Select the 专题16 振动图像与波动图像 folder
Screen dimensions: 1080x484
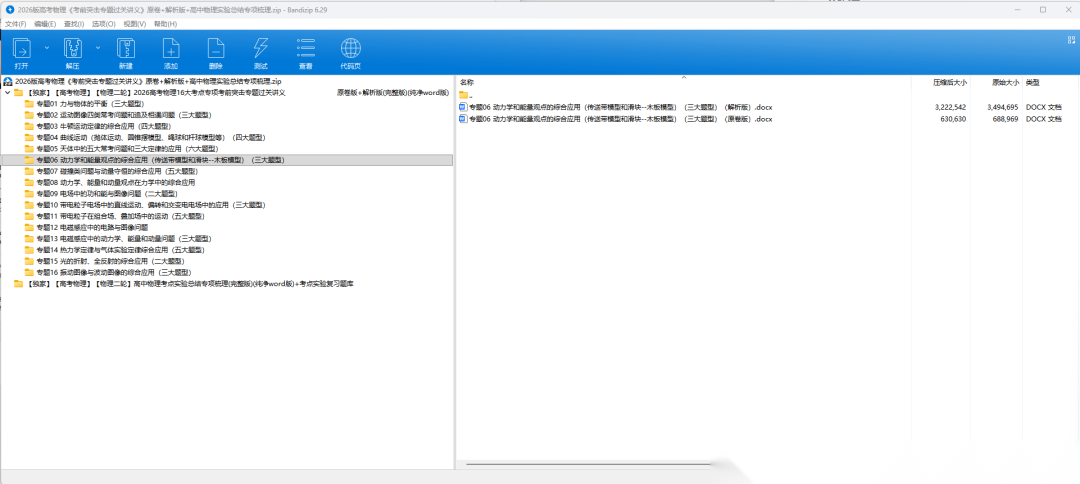(x=113, y=272)
